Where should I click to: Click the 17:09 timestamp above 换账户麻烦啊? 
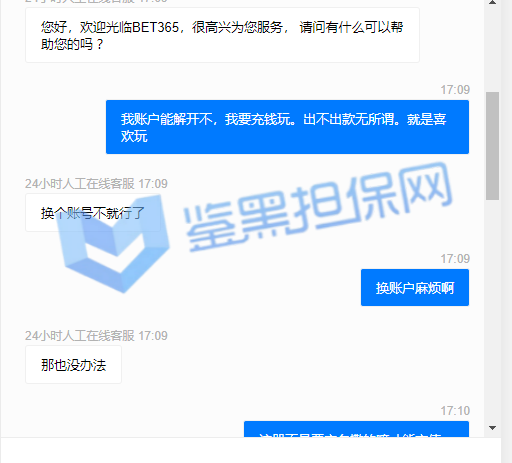[455, 259]
